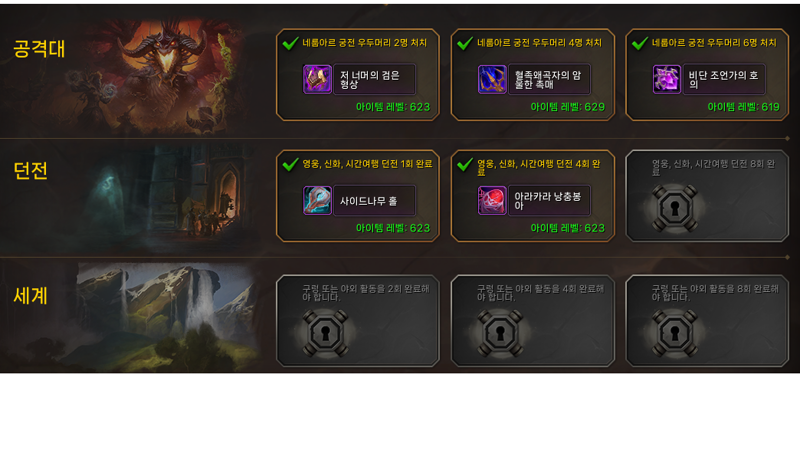
Task: Click checkmark for 우두머리 4명 처치 objective
Action: pos(465,43)
